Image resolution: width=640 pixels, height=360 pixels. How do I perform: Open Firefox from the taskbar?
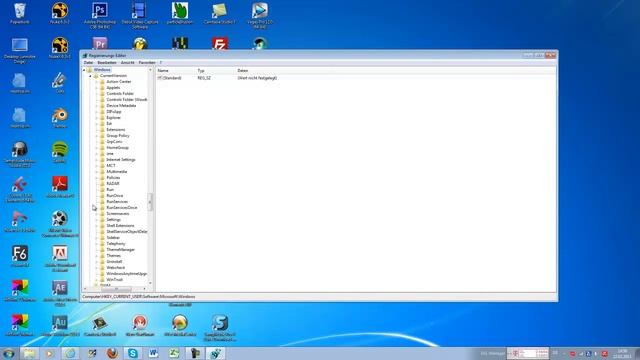(x=112, y=353)
